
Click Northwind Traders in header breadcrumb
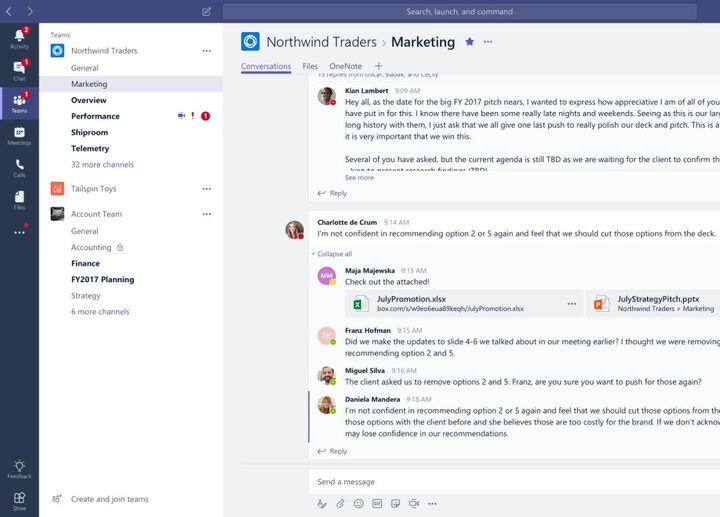[321, 42]
